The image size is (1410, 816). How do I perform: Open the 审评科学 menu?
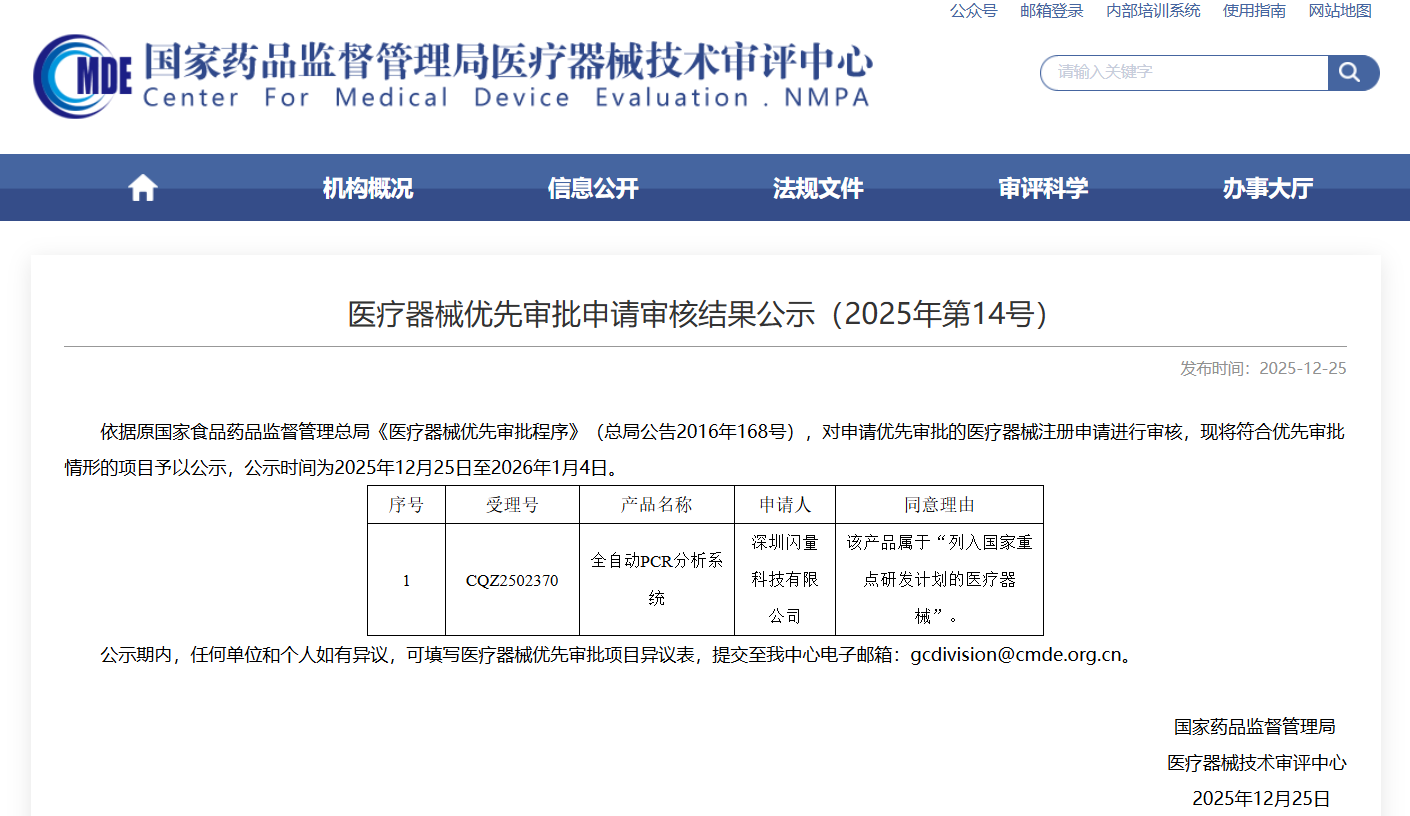[1043, 188]
